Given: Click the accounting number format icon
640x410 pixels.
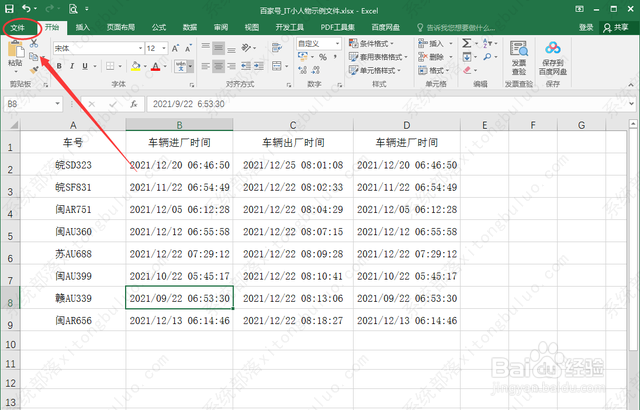Looking at the screenshot, I should 302,57.
